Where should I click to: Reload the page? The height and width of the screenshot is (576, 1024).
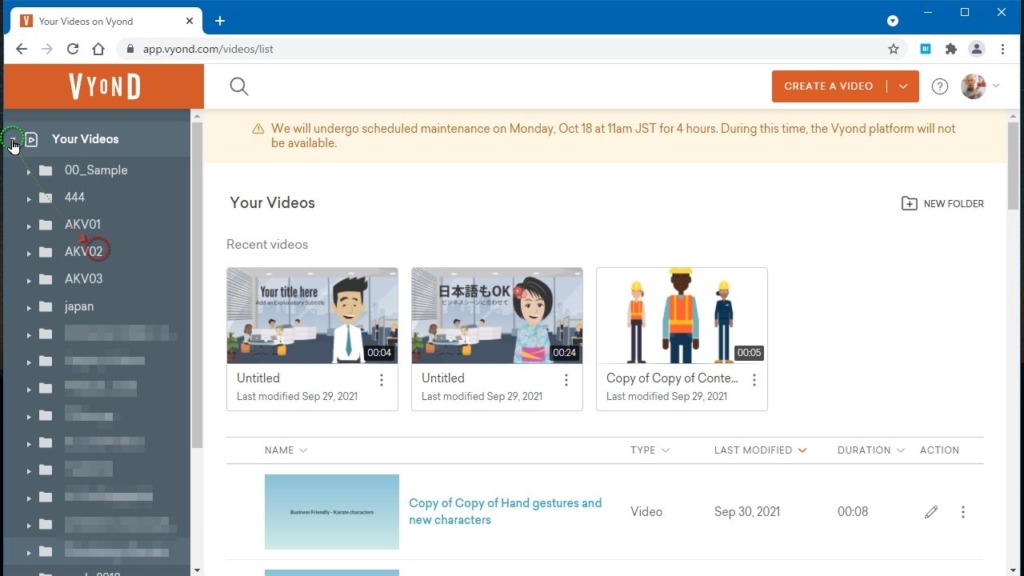coord(72,49)
